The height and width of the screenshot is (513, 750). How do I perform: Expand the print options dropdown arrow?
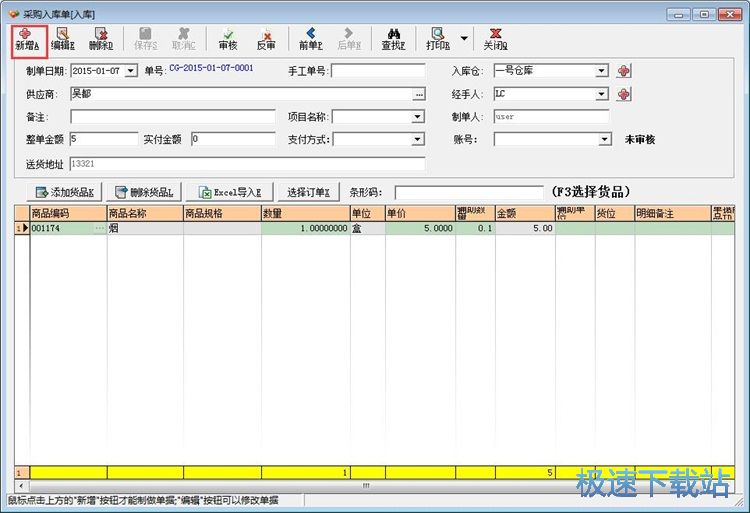click(464, 38)
